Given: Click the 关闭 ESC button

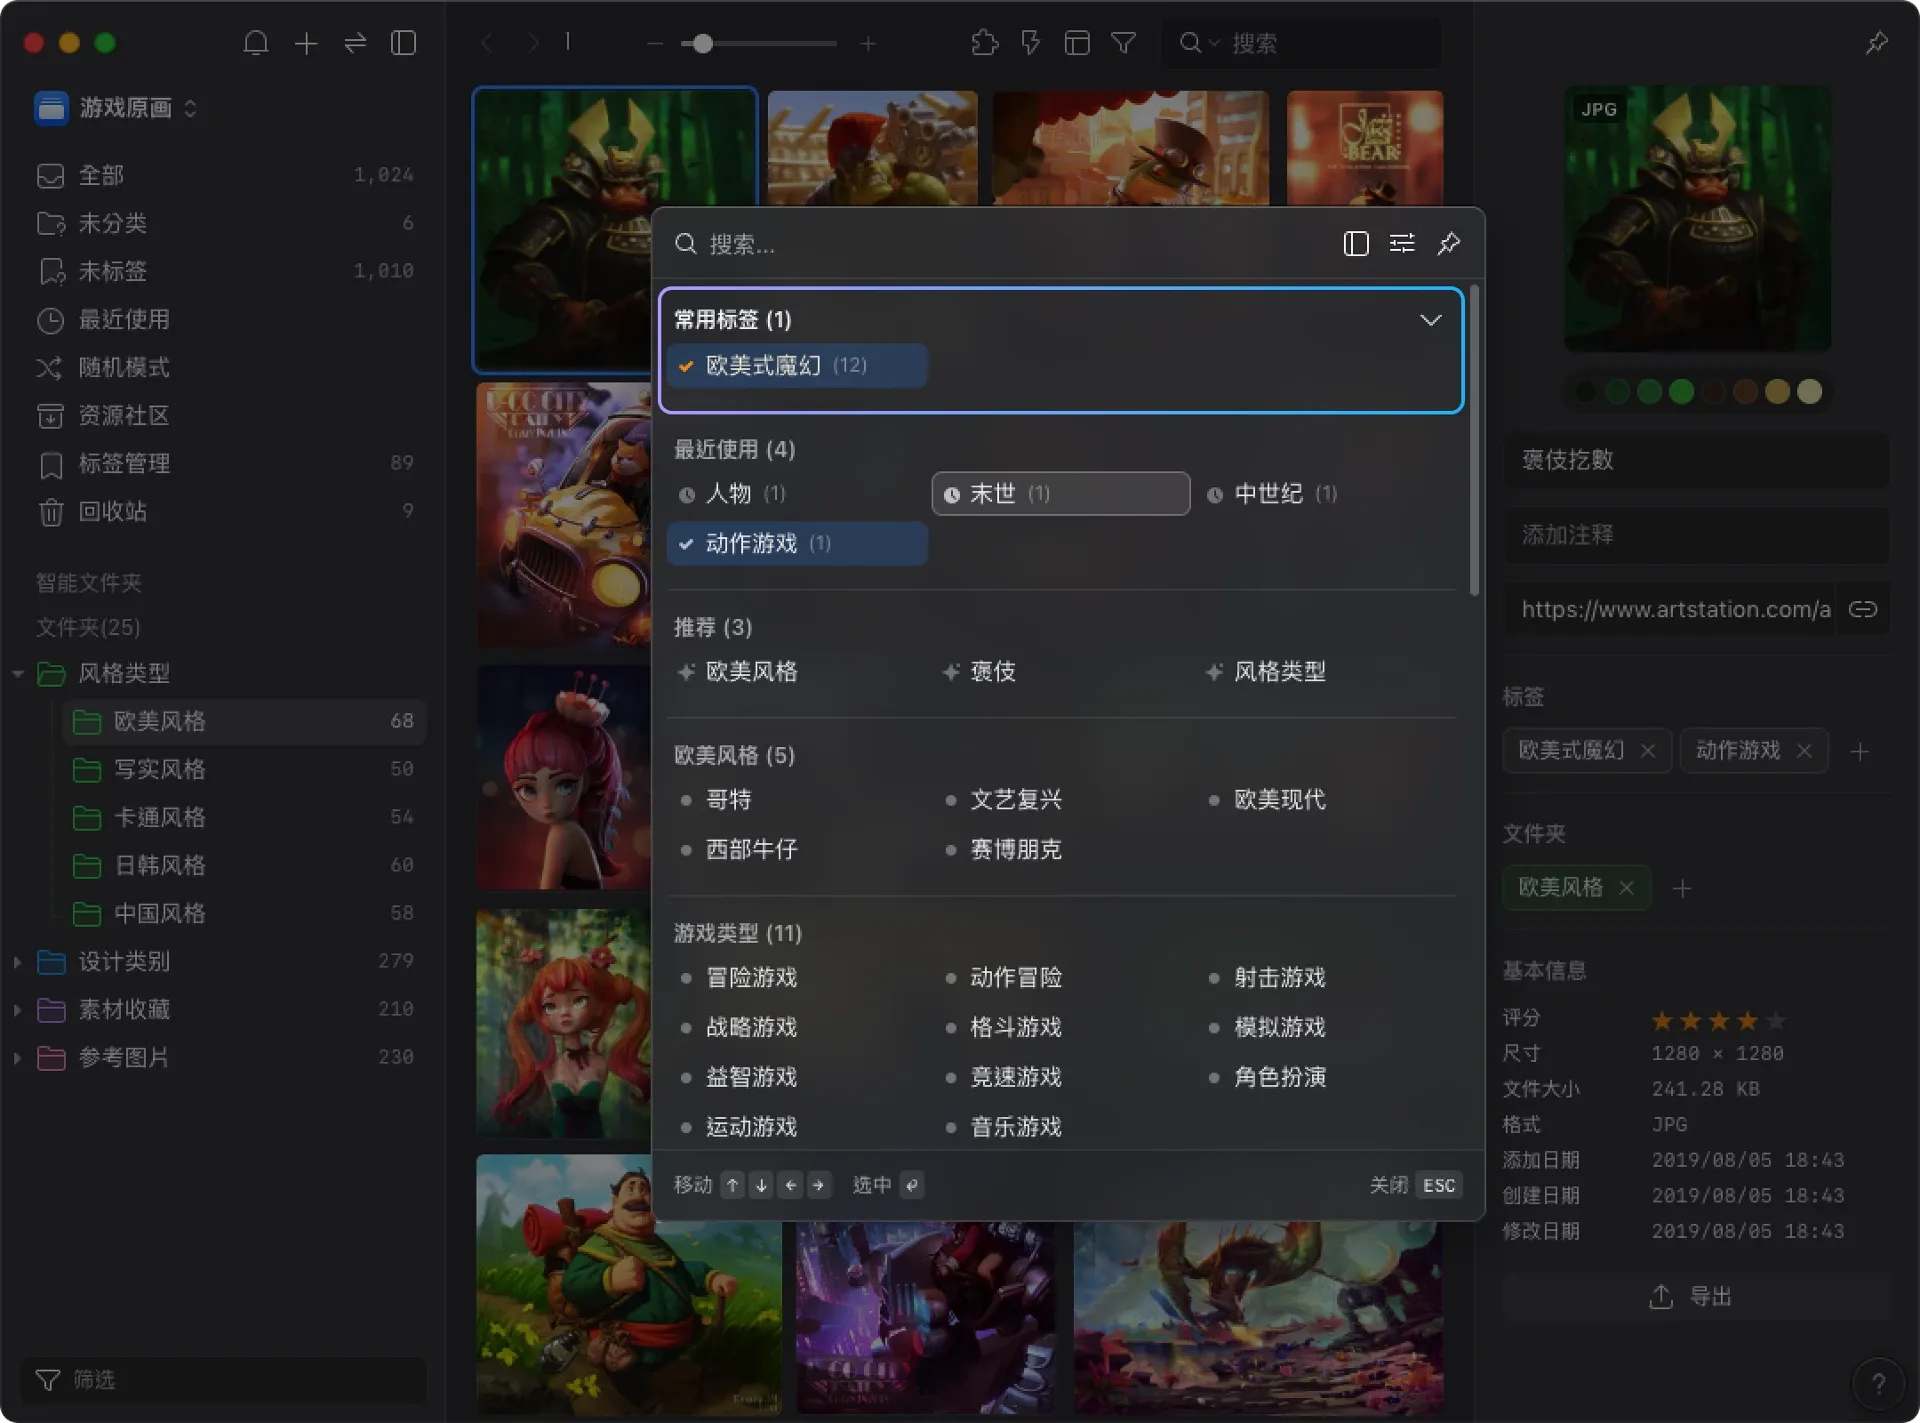Looking at the screenshot, I should pos(1416,1185).
